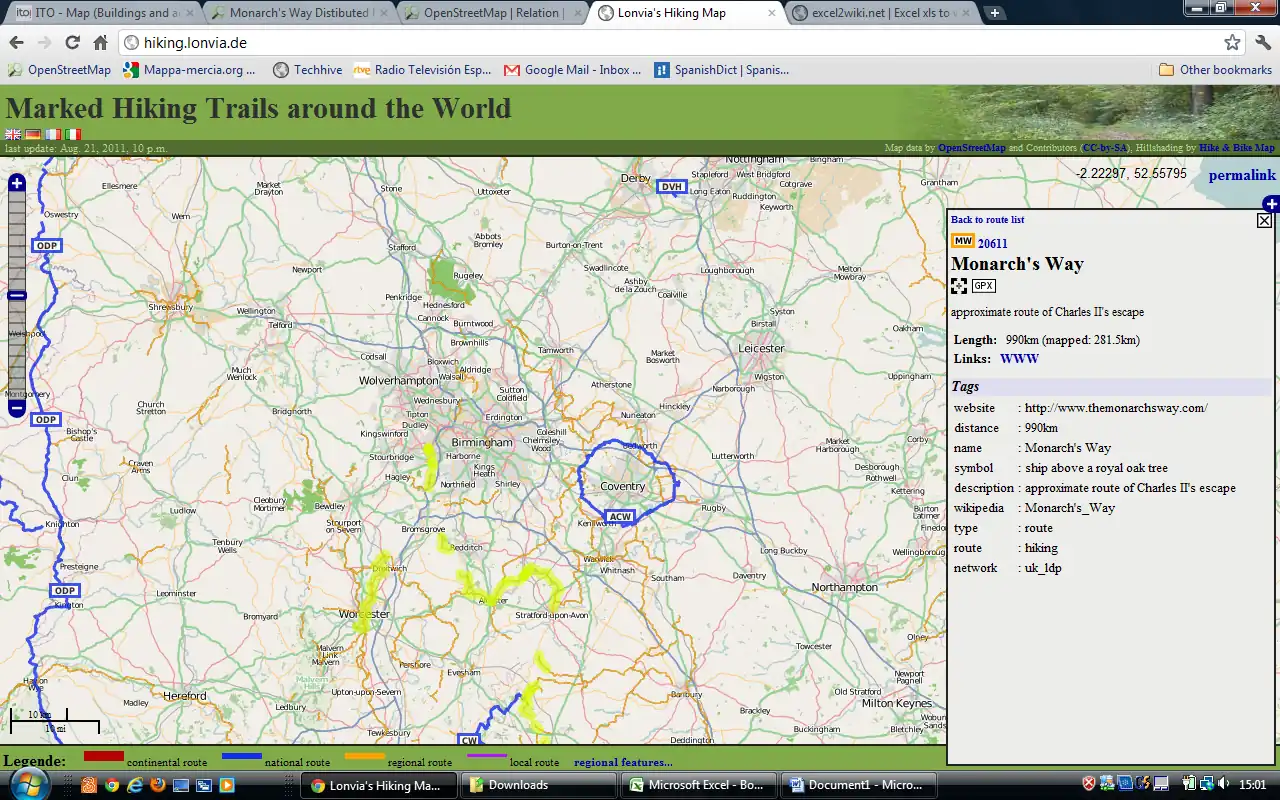Click the zoom out minus button at slider bottom
1280x800 pixels.
[x=16, y=408]
